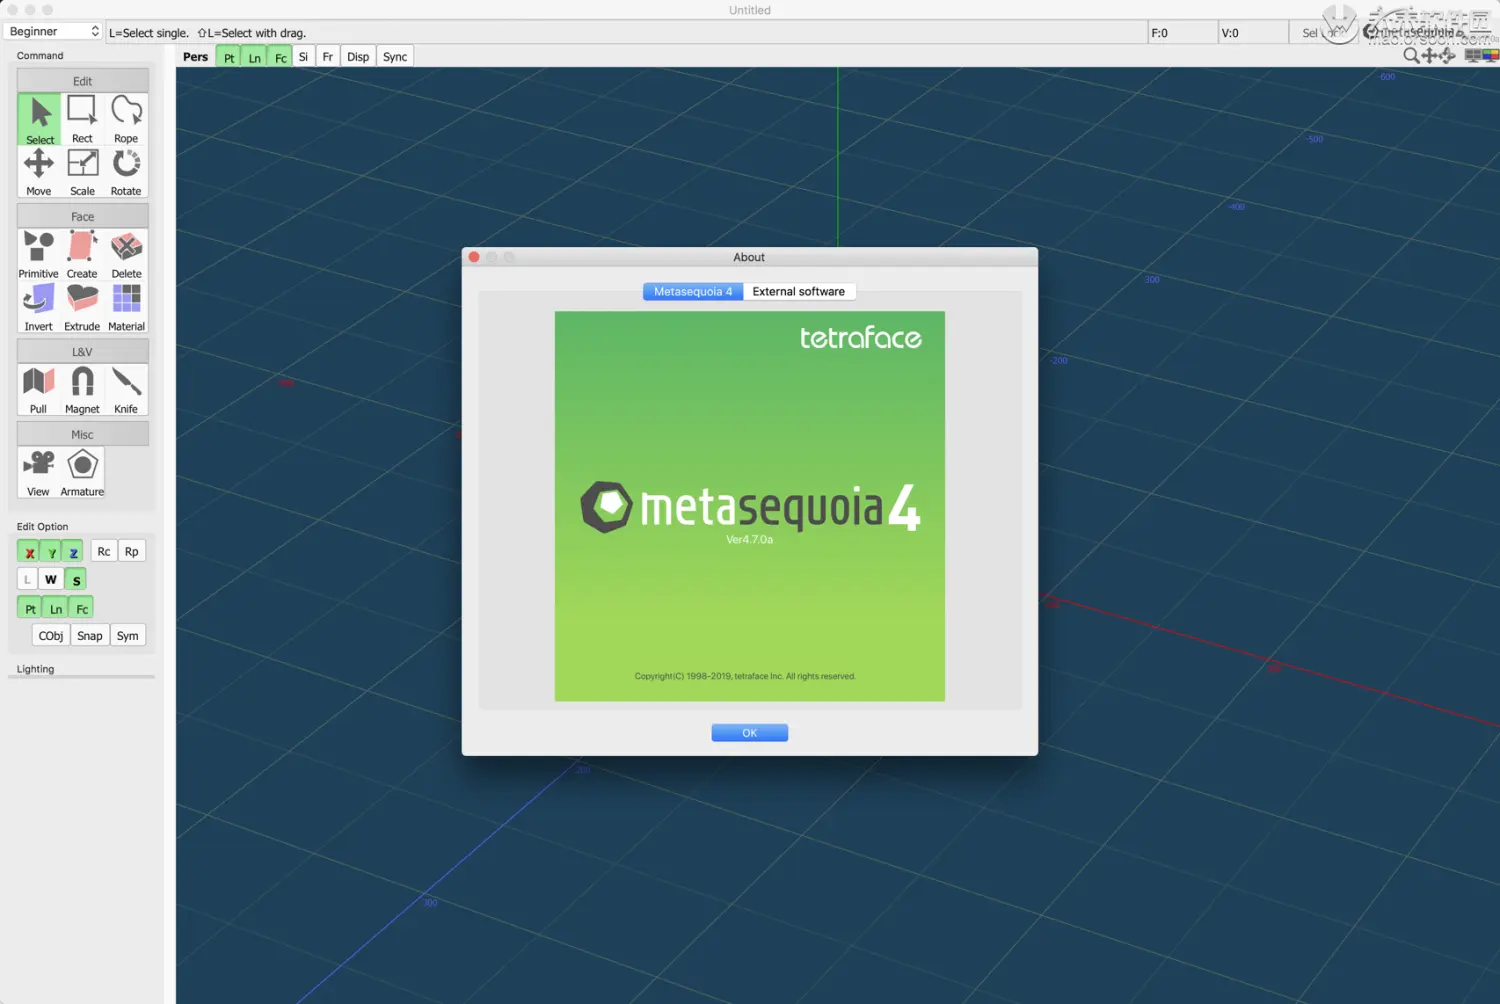Select the Rotate tool
1500x1004 pixels.
coord(126,172)
